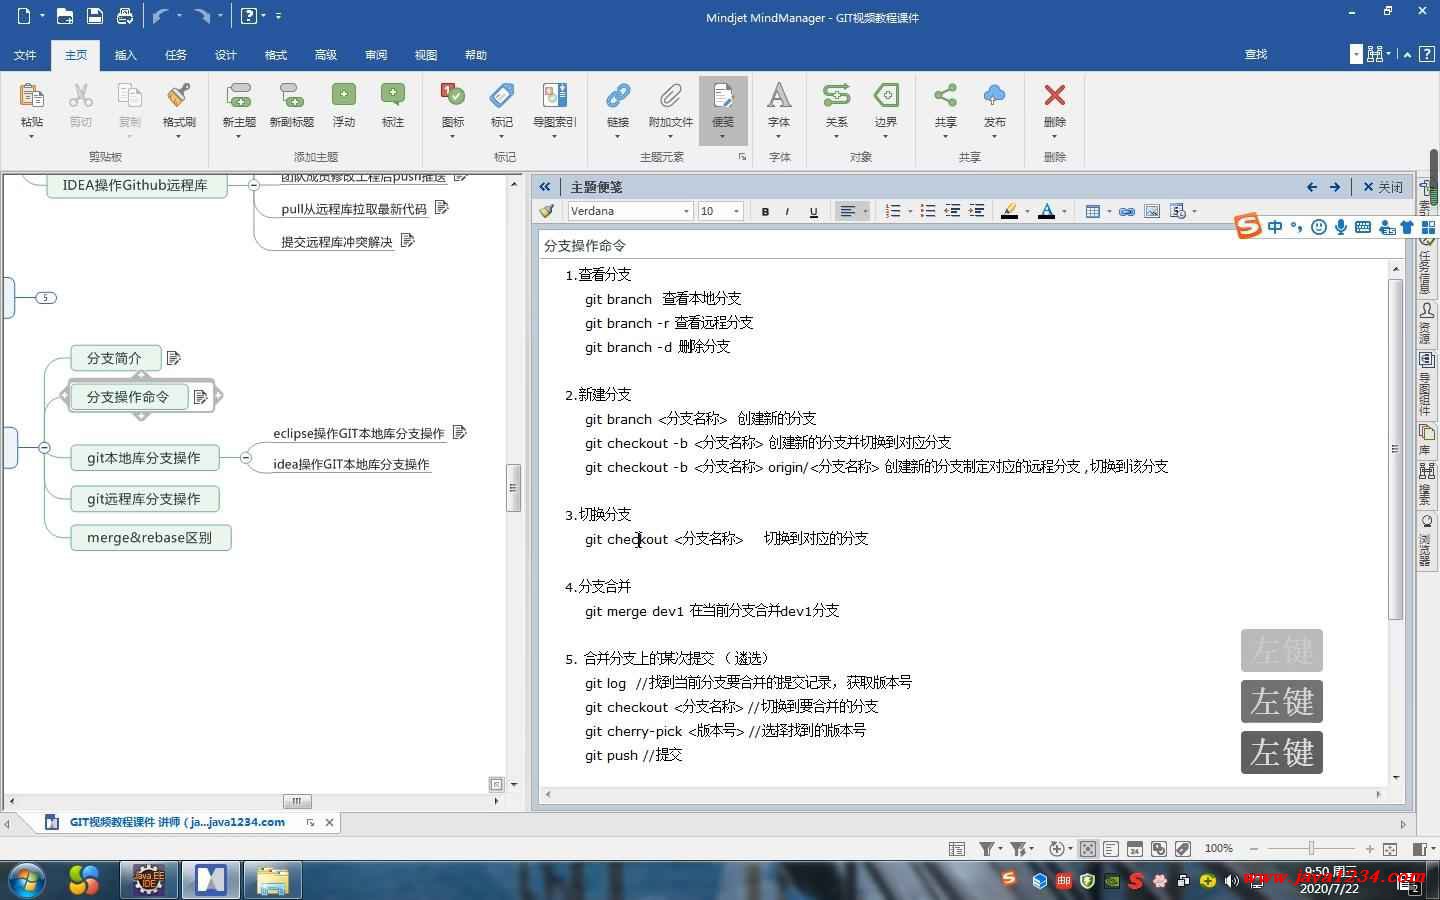Viewport: 1440px width, 900px height.
Task: Open the 关系 relationship tool
Action: (x=836, y=97)
